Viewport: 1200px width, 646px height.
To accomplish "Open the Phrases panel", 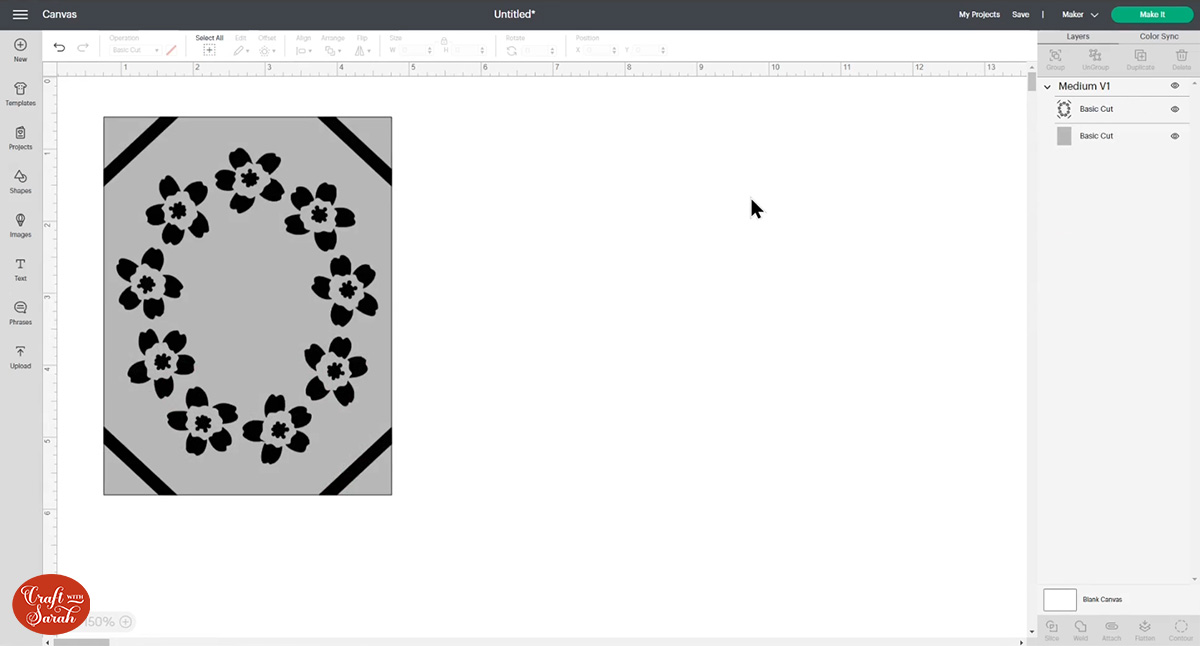I will (x=20, y=314).
